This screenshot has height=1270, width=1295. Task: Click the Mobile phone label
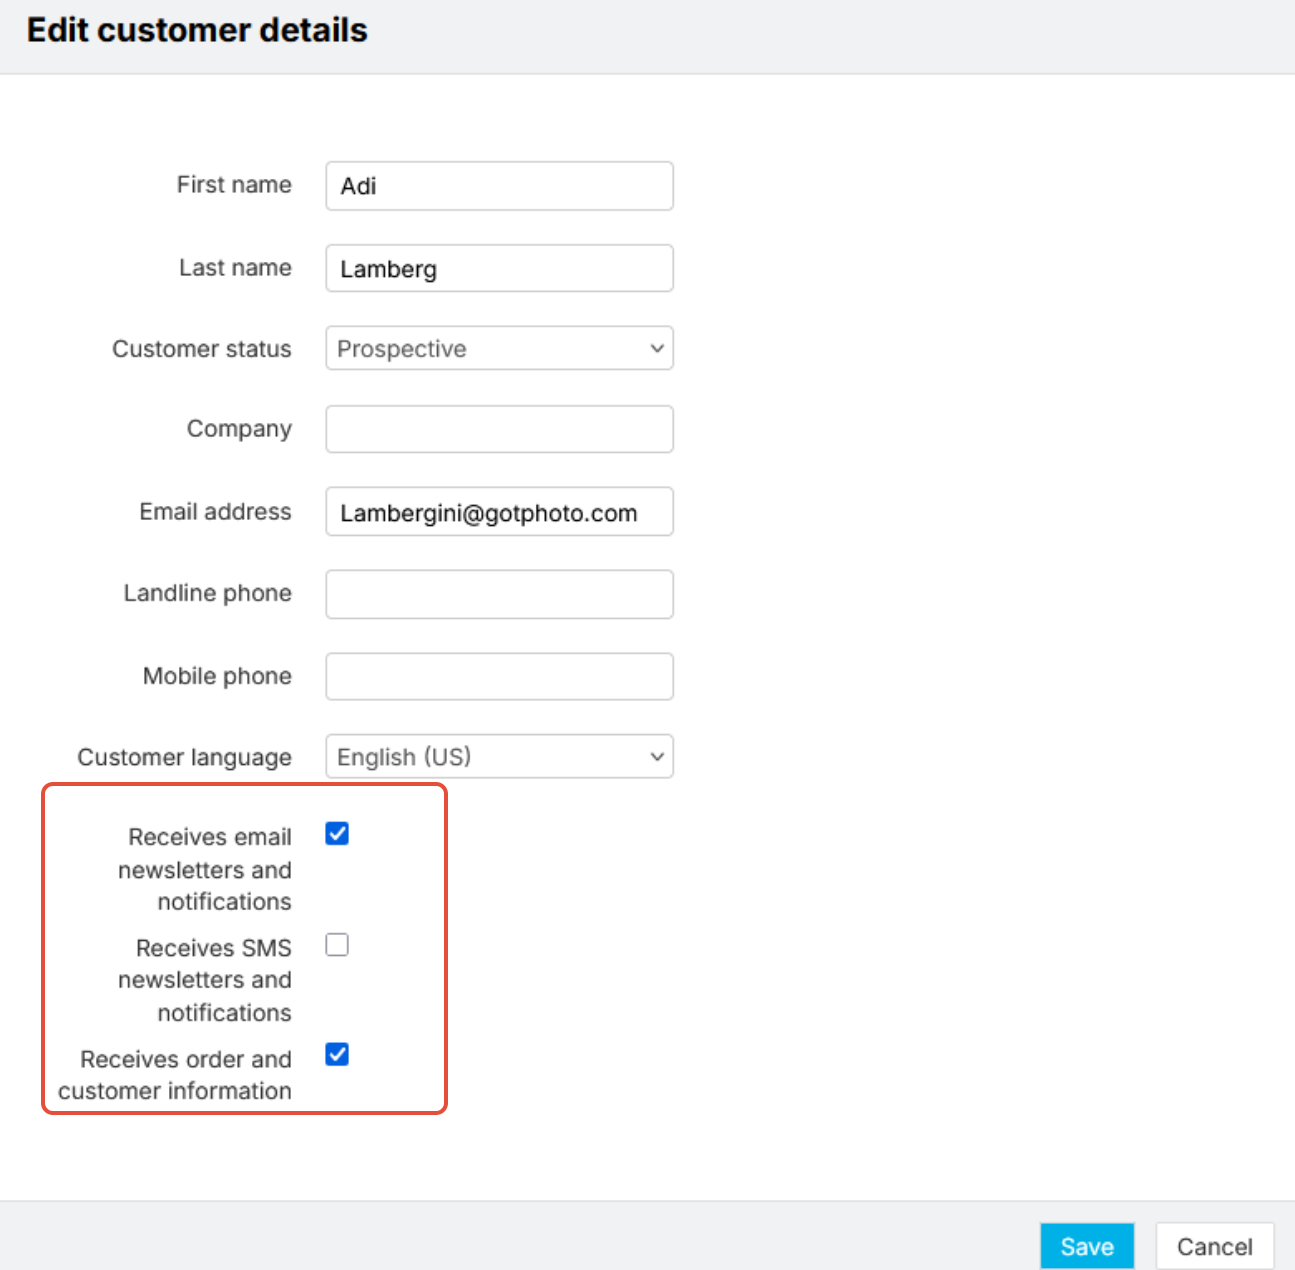[x=217, y=676]
